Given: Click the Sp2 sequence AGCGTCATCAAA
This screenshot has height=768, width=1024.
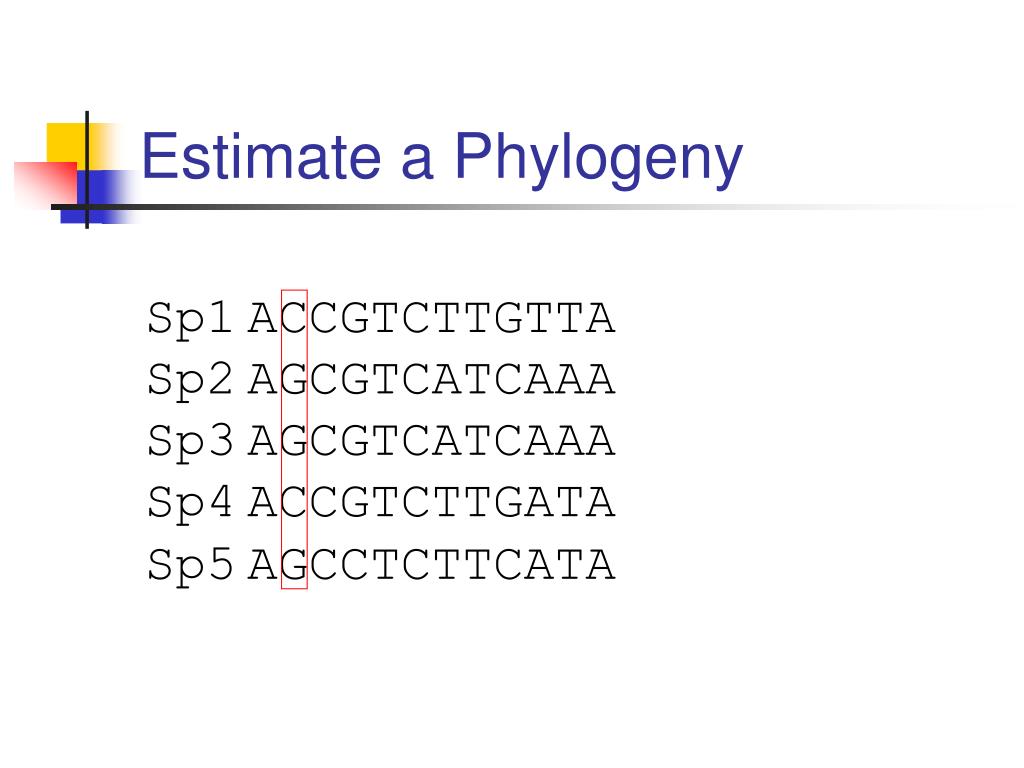Looking at the screenshot, I should pos(432,380).
